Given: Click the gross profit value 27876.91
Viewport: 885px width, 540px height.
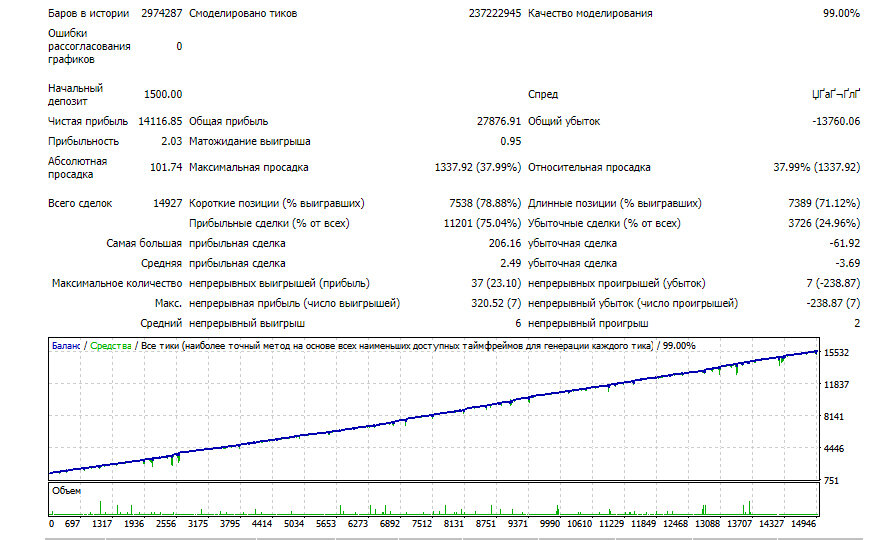Looking at the screenshot, I should point(499,121).
